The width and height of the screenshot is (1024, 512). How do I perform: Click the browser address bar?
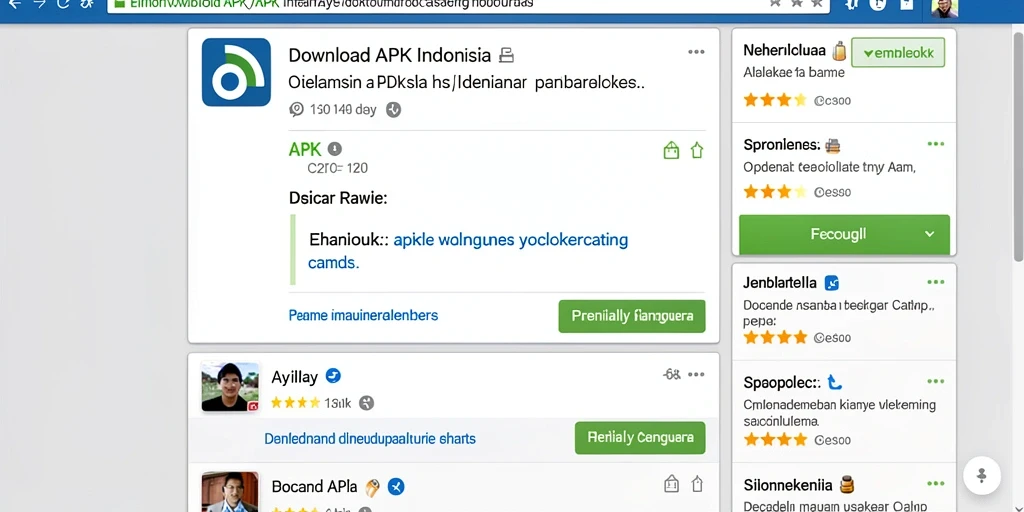tap(468, 5)
